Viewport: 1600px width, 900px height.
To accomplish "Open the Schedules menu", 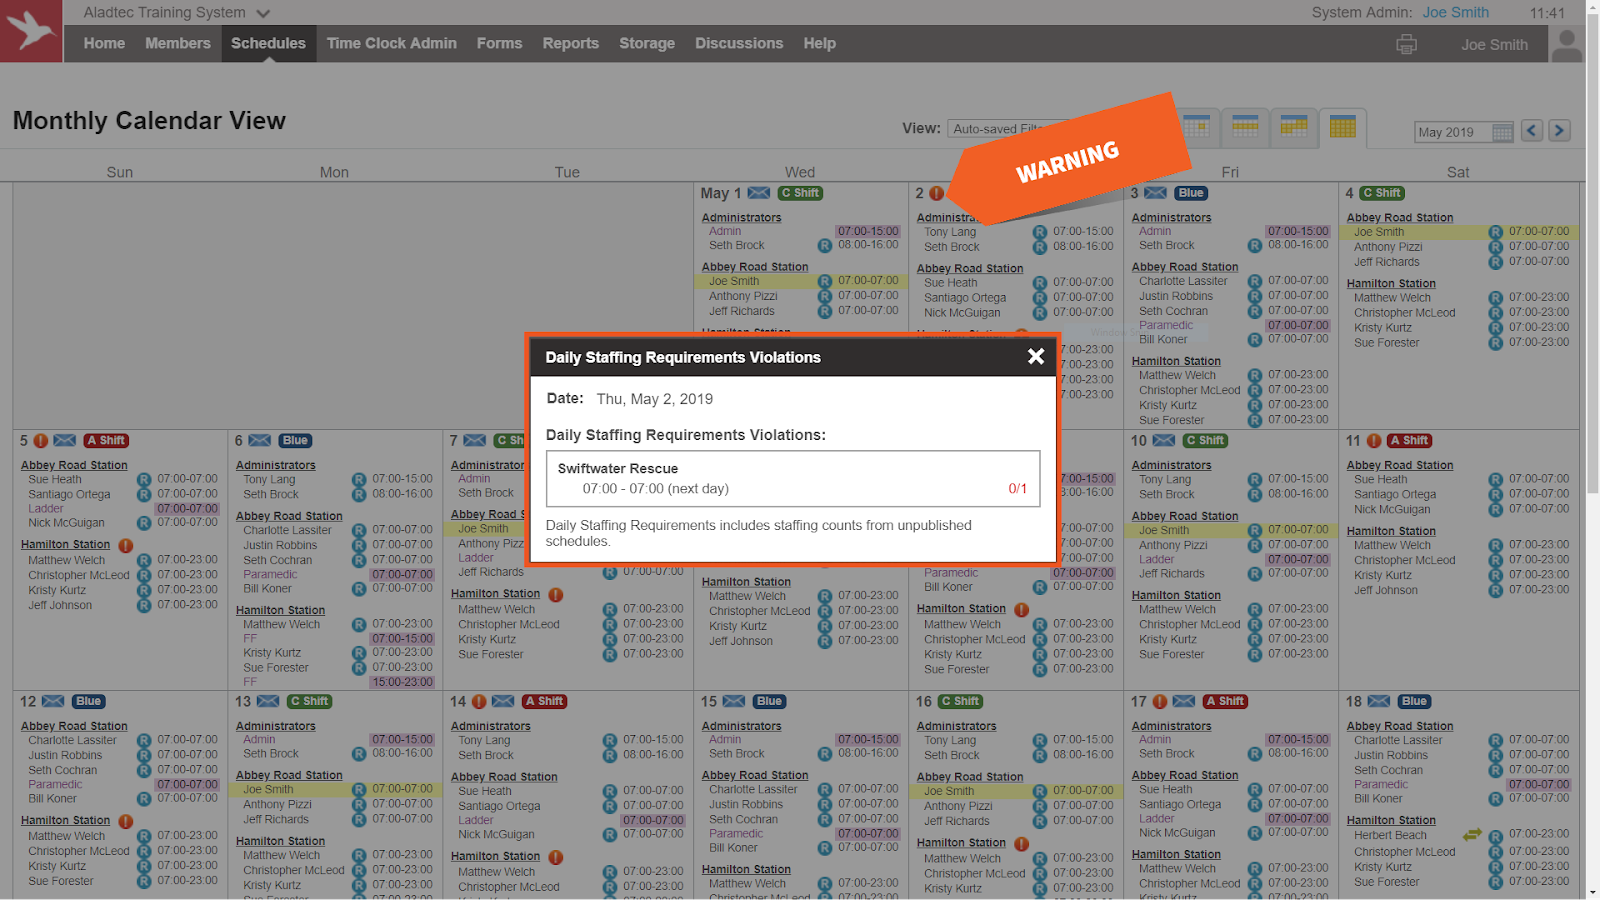I will coord(268,44).
